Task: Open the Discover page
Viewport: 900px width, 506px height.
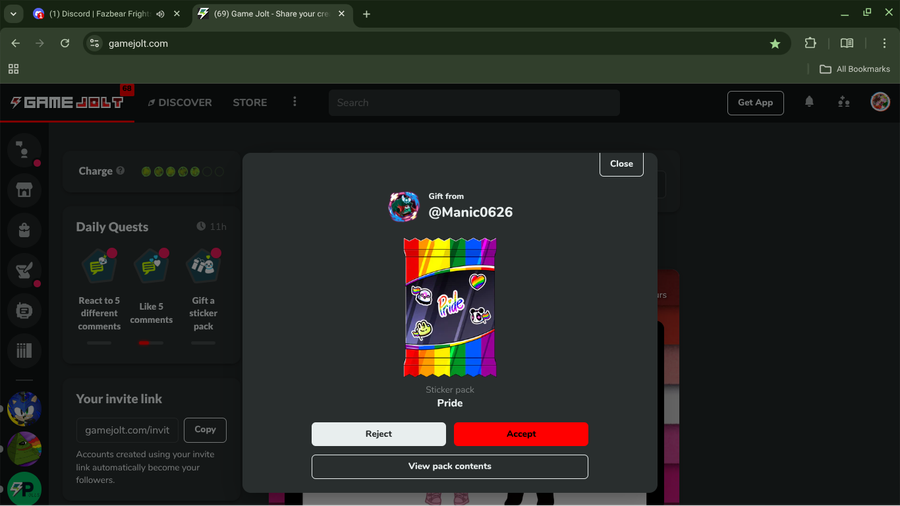Action: tap(180, 103)
